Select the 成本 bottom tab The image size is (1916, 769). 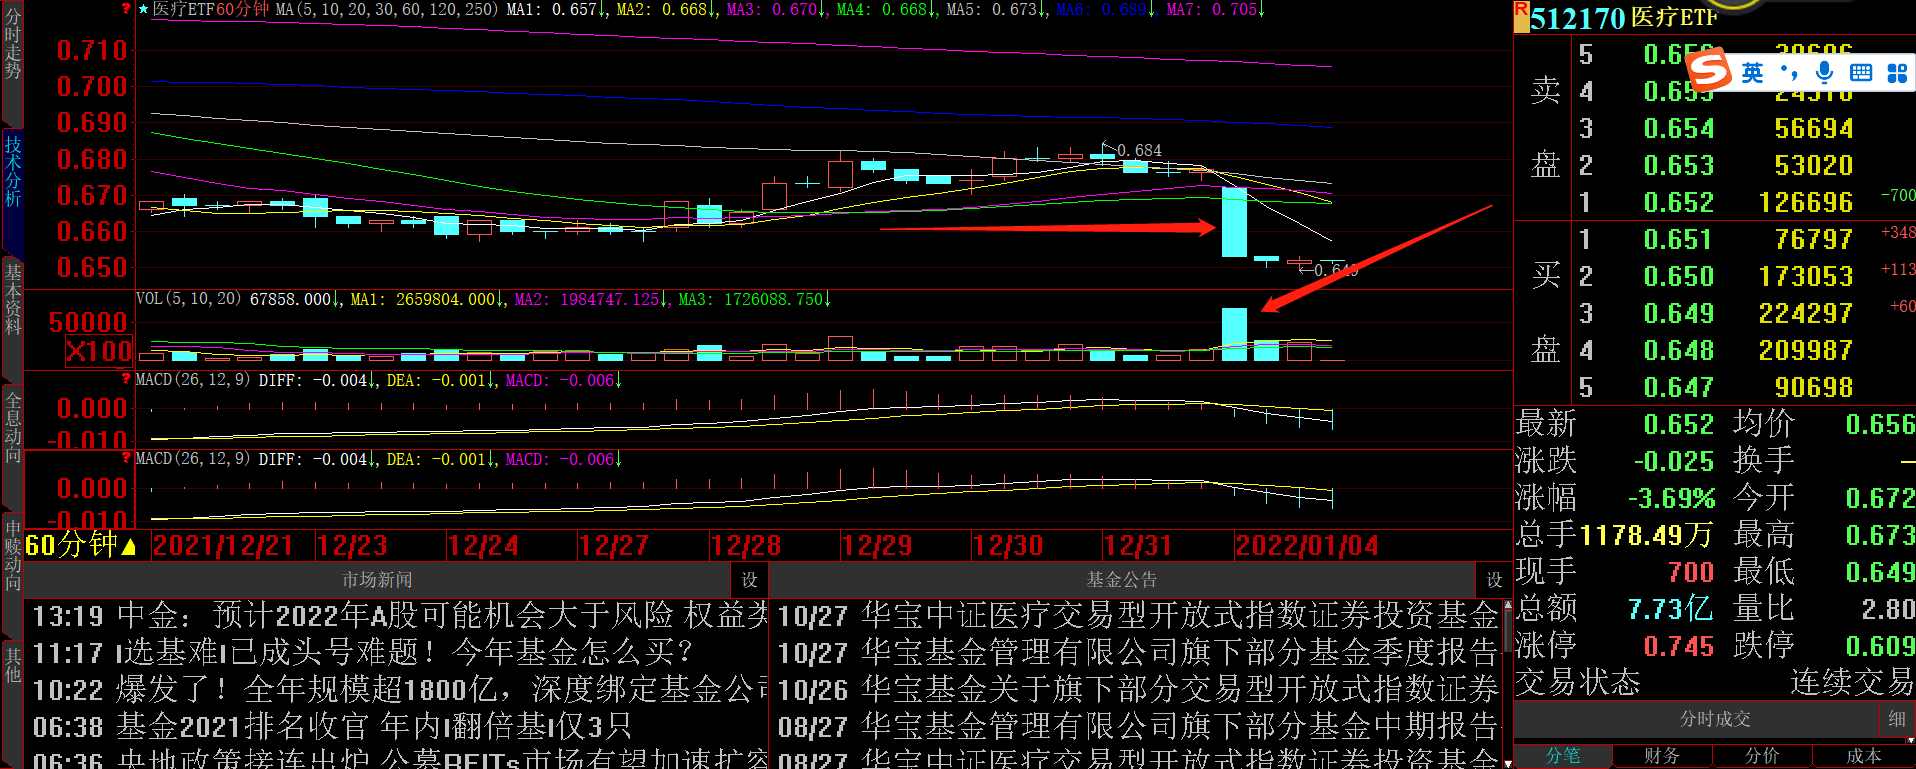pos(1862,756)
